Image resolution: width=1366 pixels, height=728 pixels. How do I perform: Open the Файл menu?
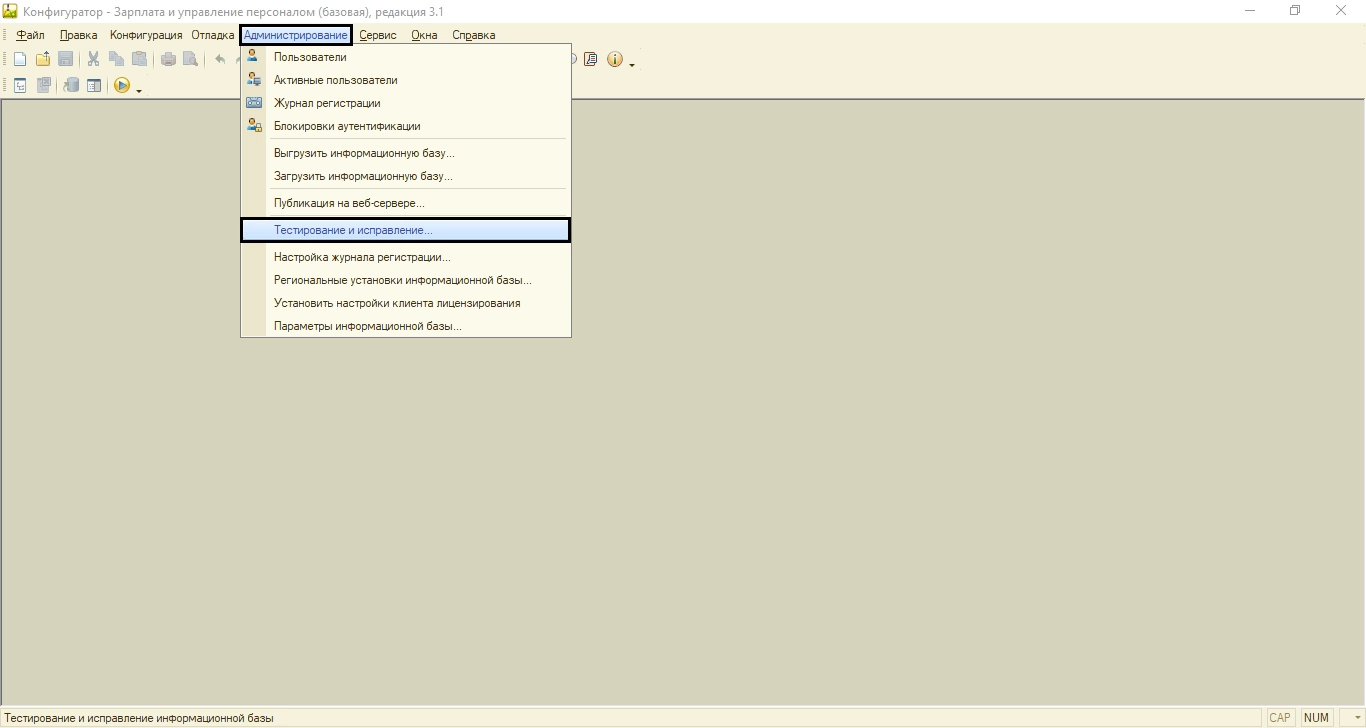(x=31, y=35)
